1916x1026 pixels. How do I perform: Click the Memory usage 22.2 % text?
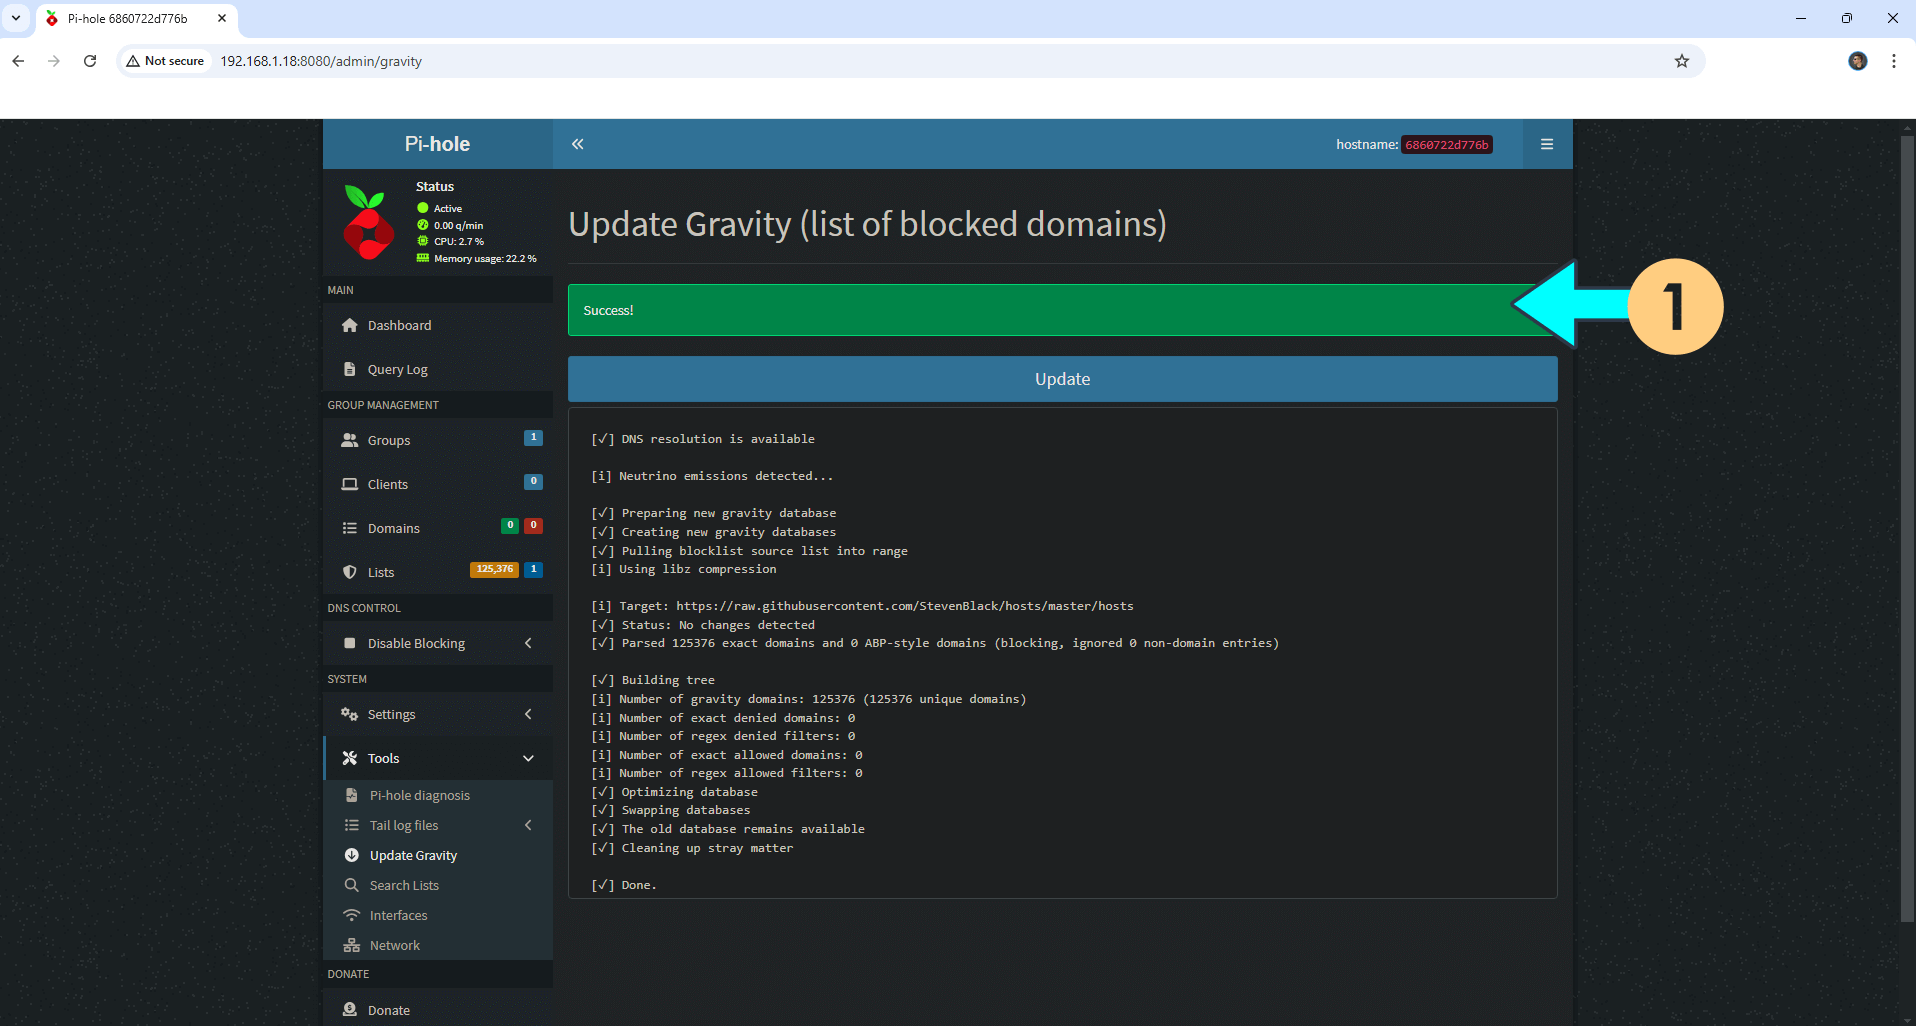coord(485,258)
